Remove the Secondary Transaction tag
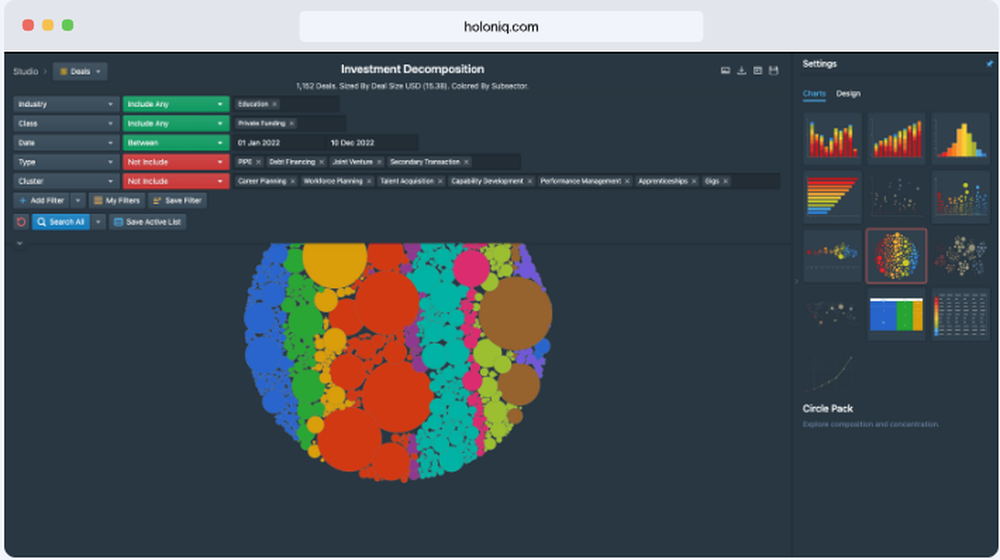The height and width of the screenshot is (560, 1000). [x=466, y=162]
